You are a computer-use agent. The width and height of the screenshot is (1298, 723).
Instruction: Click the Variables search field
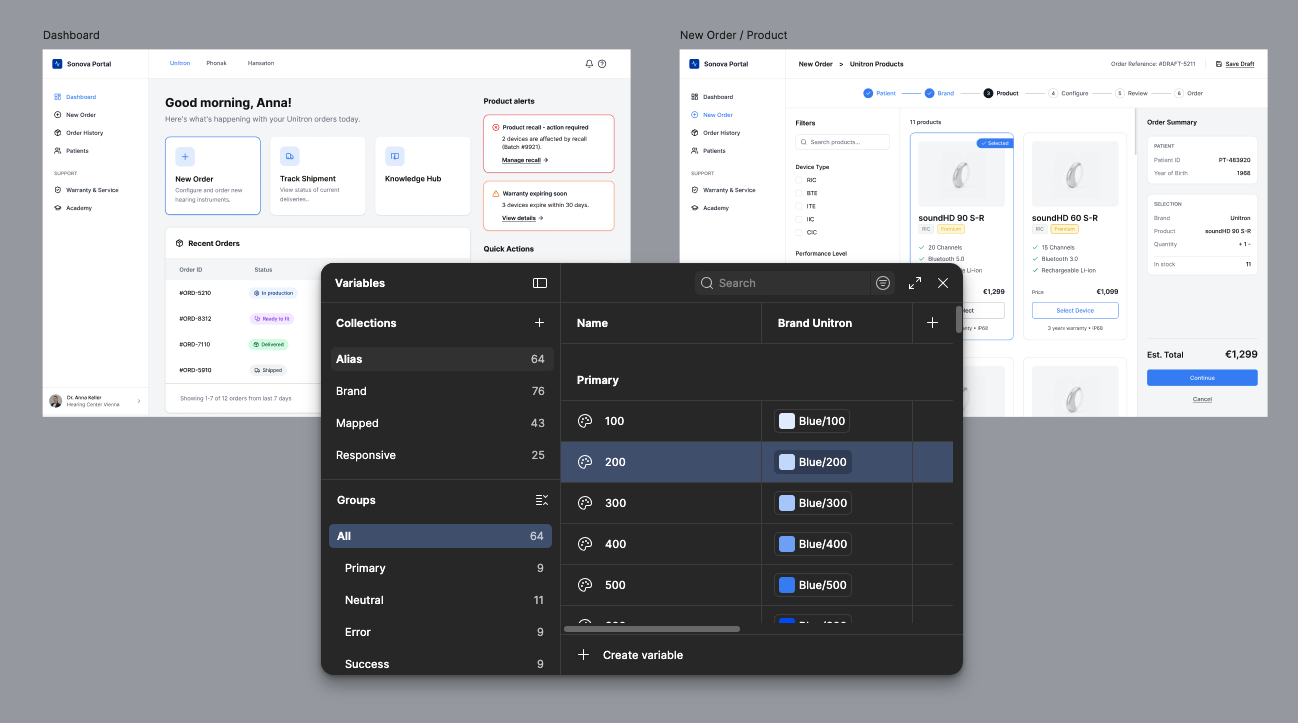pos(782,283)
